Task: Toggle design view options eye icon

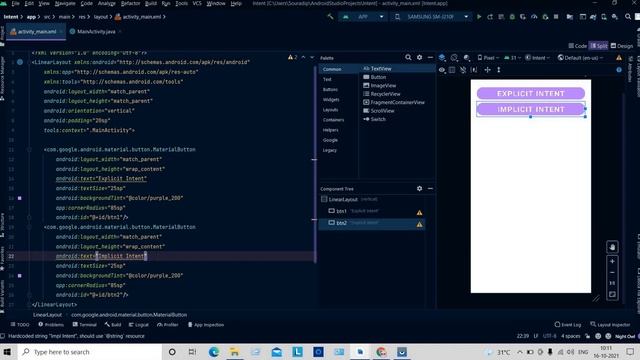Action: 442,70
